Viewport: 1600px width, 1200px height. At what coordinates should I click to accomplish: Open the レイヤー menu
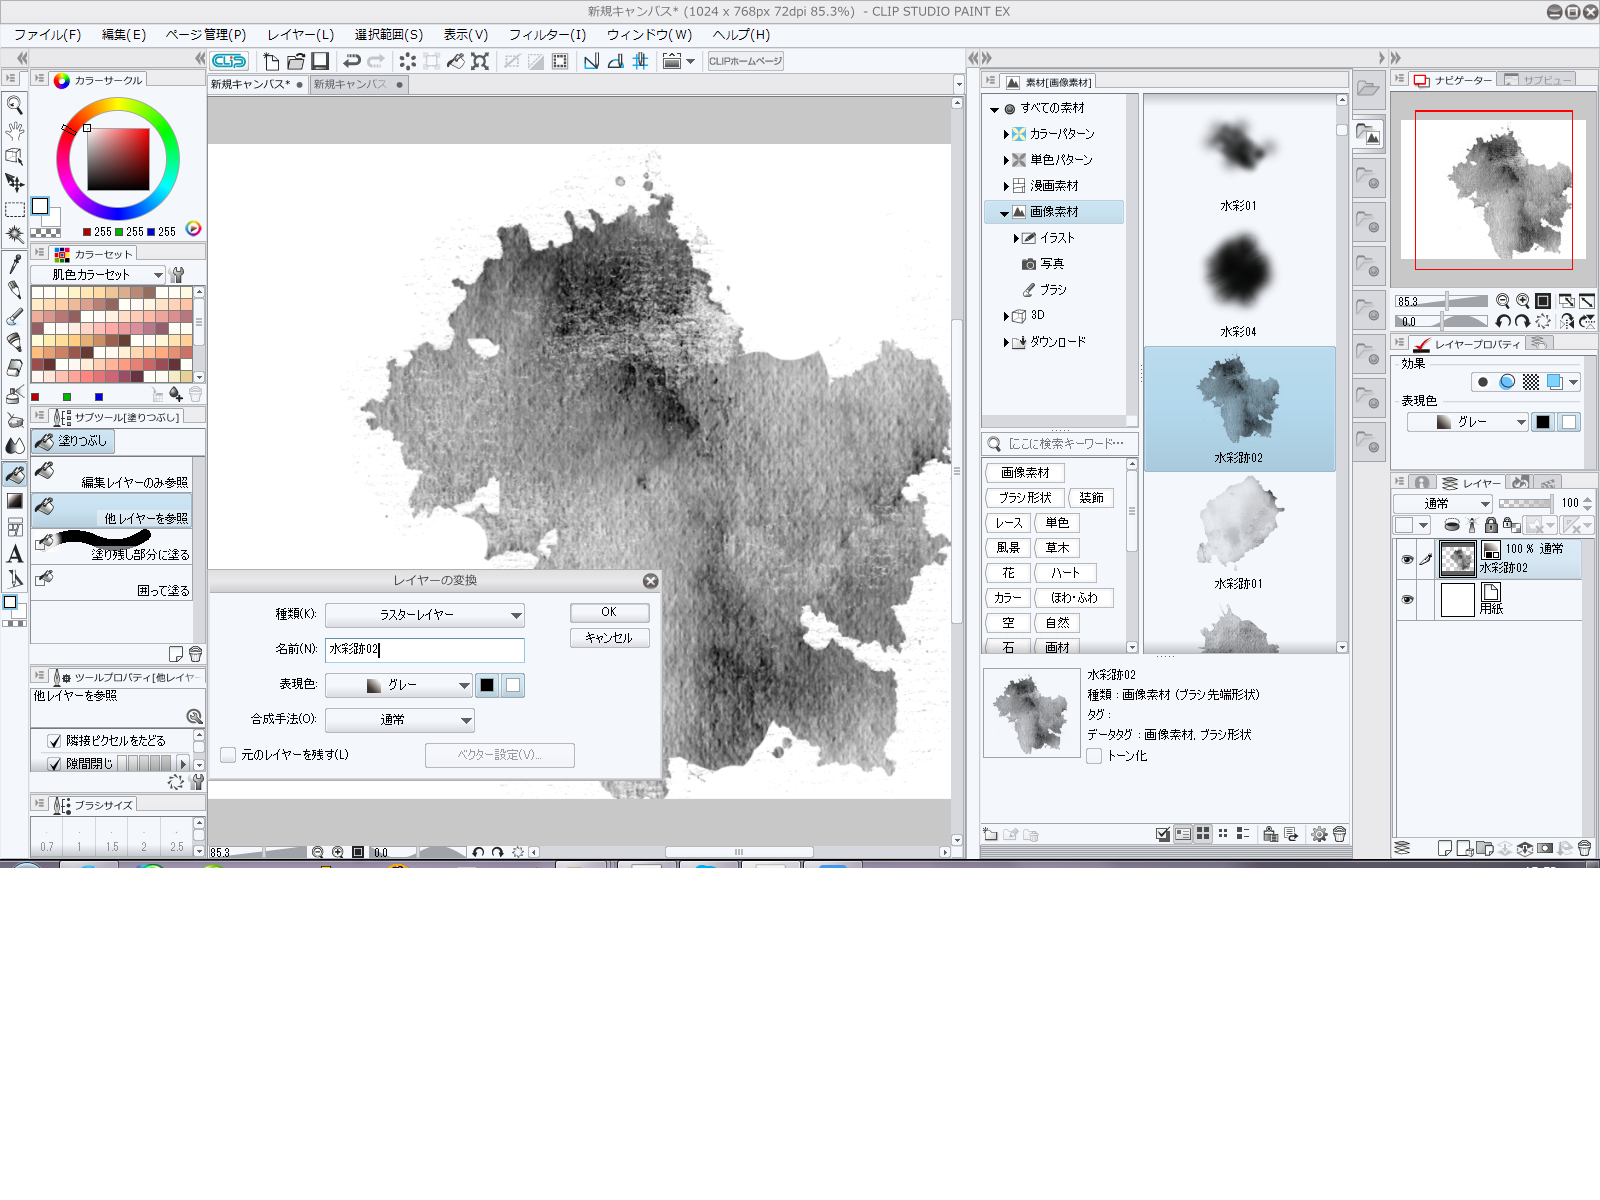coord(300,35)
